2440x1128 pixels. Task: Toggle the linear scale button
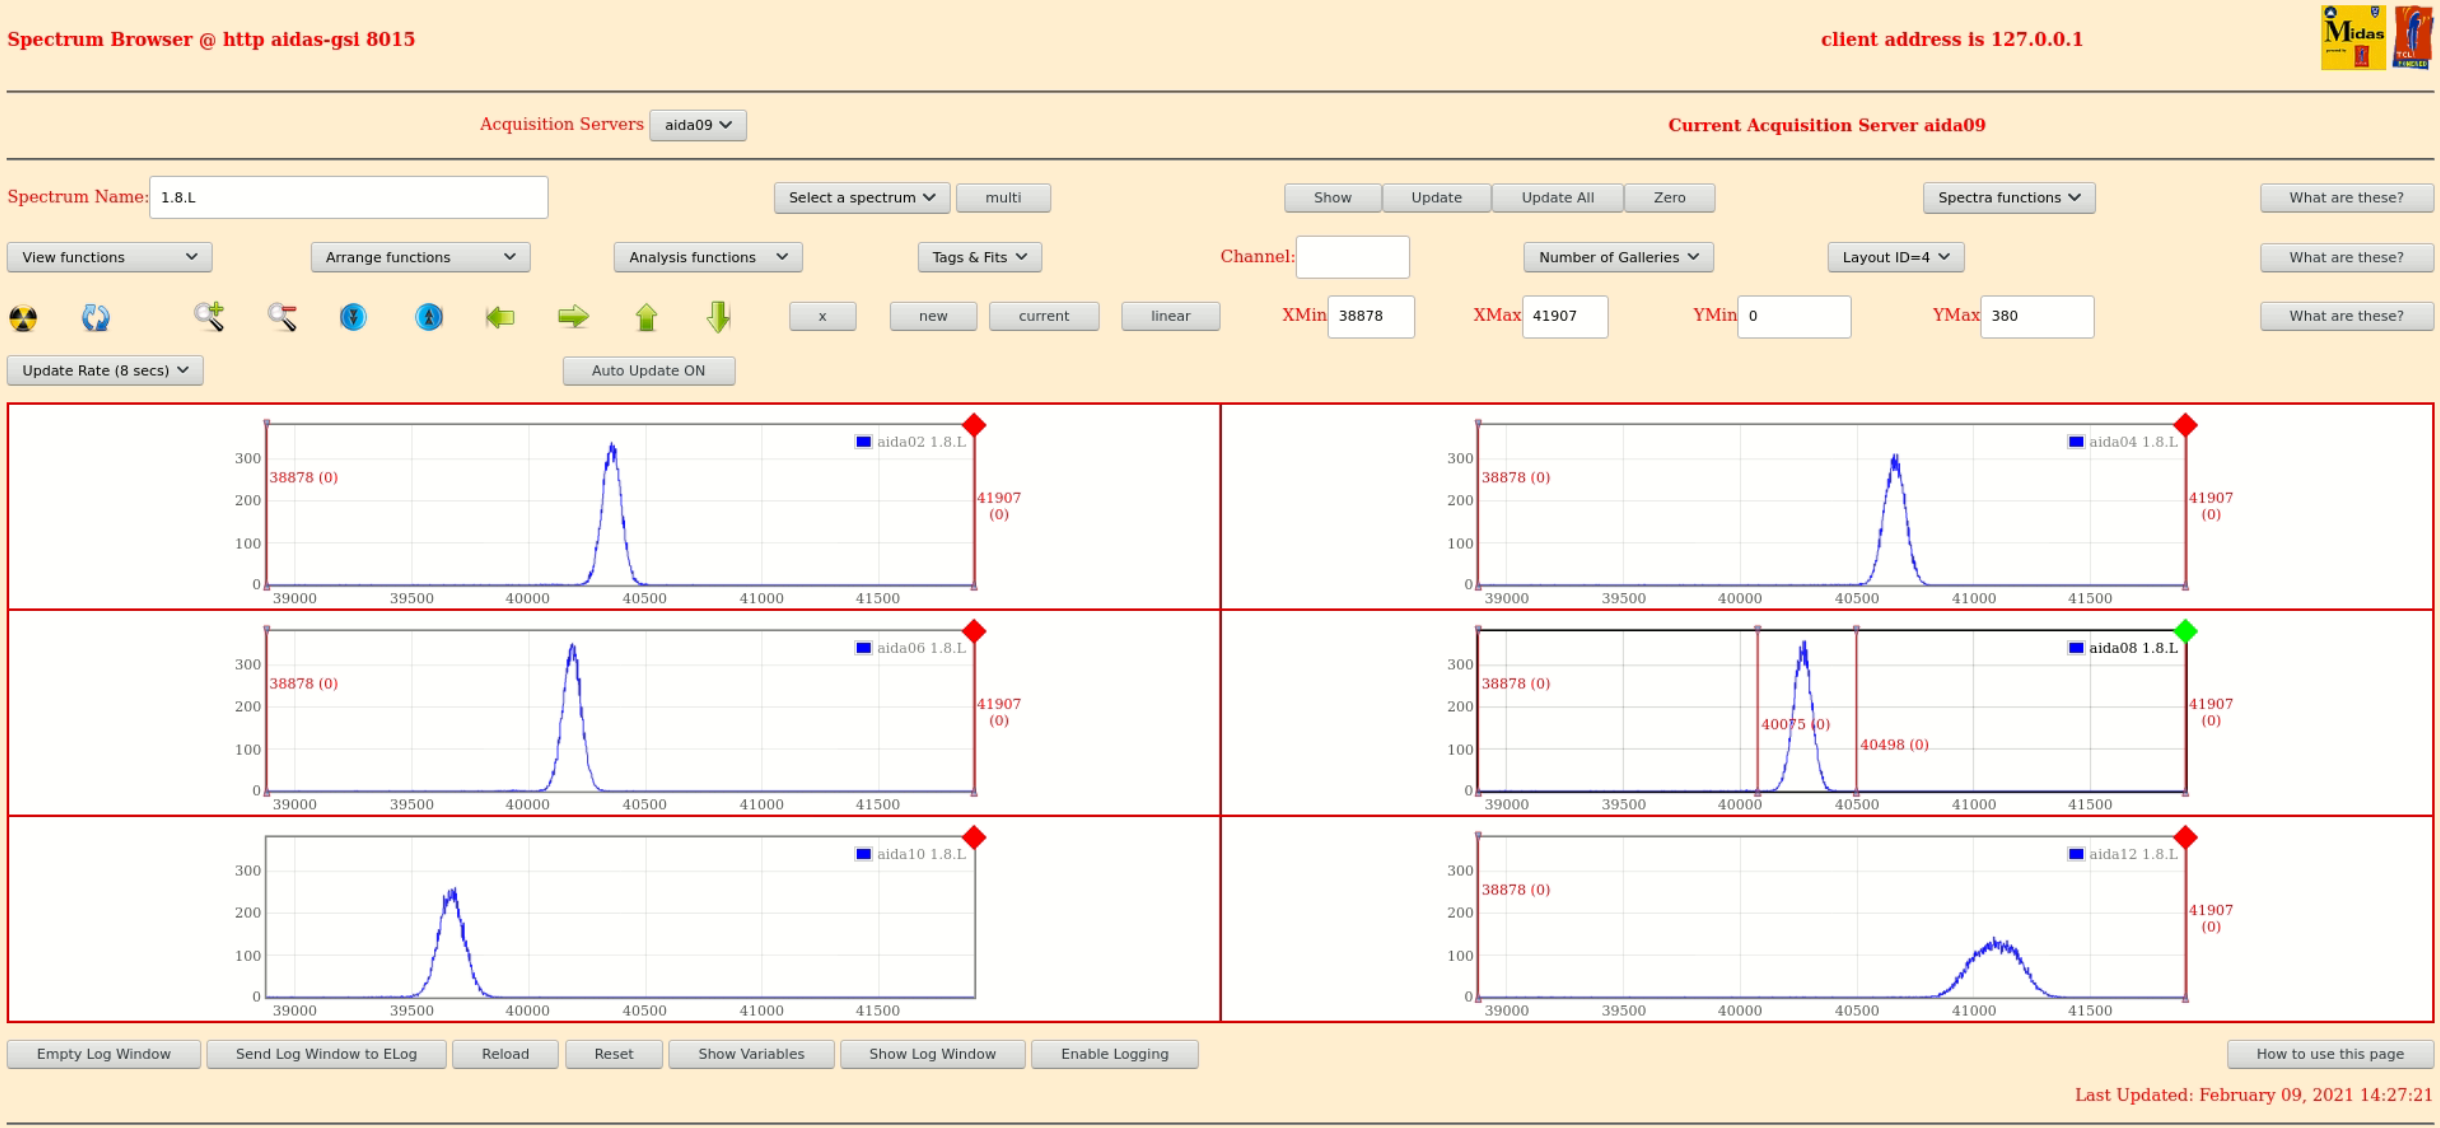[x=1169, y=316]
